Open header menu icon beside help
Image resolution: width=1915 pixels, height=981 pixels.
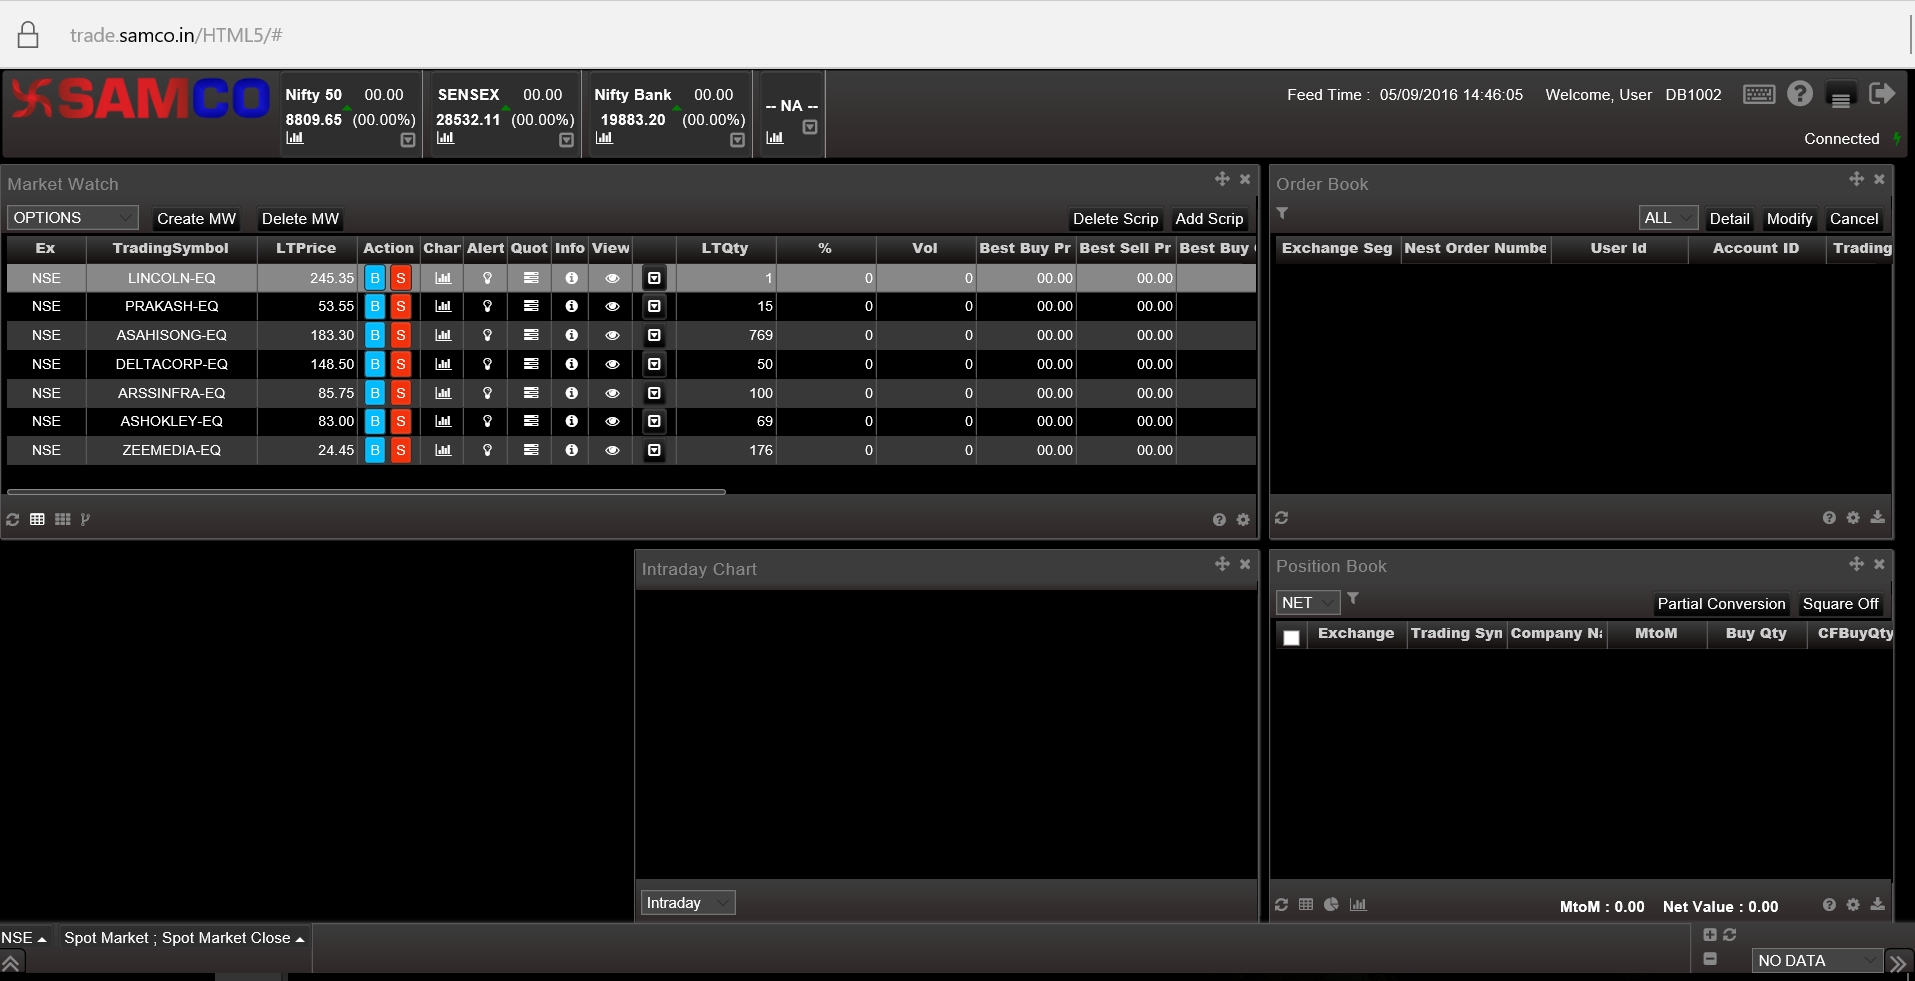[x=1841, y=96]
